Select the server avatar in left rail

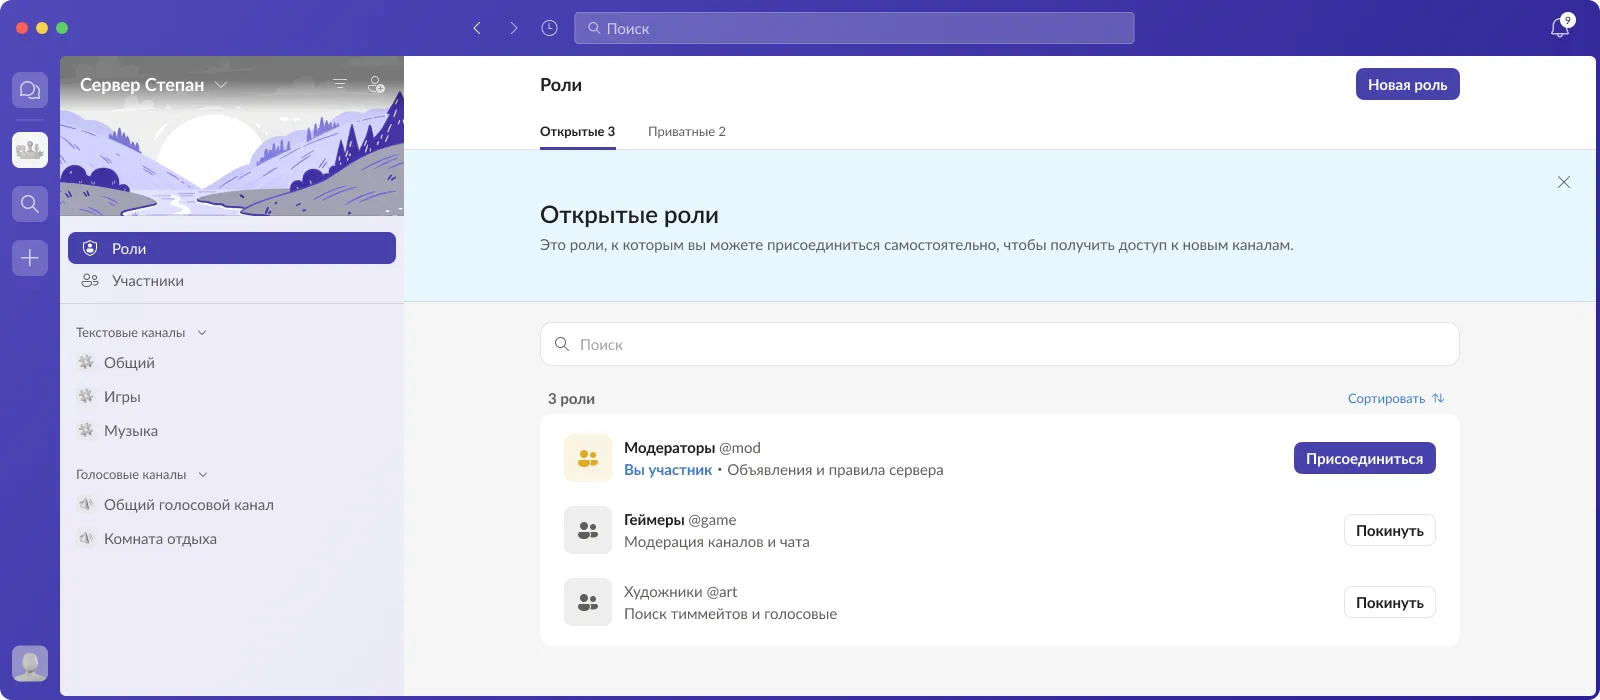click(x=30, y=150)
